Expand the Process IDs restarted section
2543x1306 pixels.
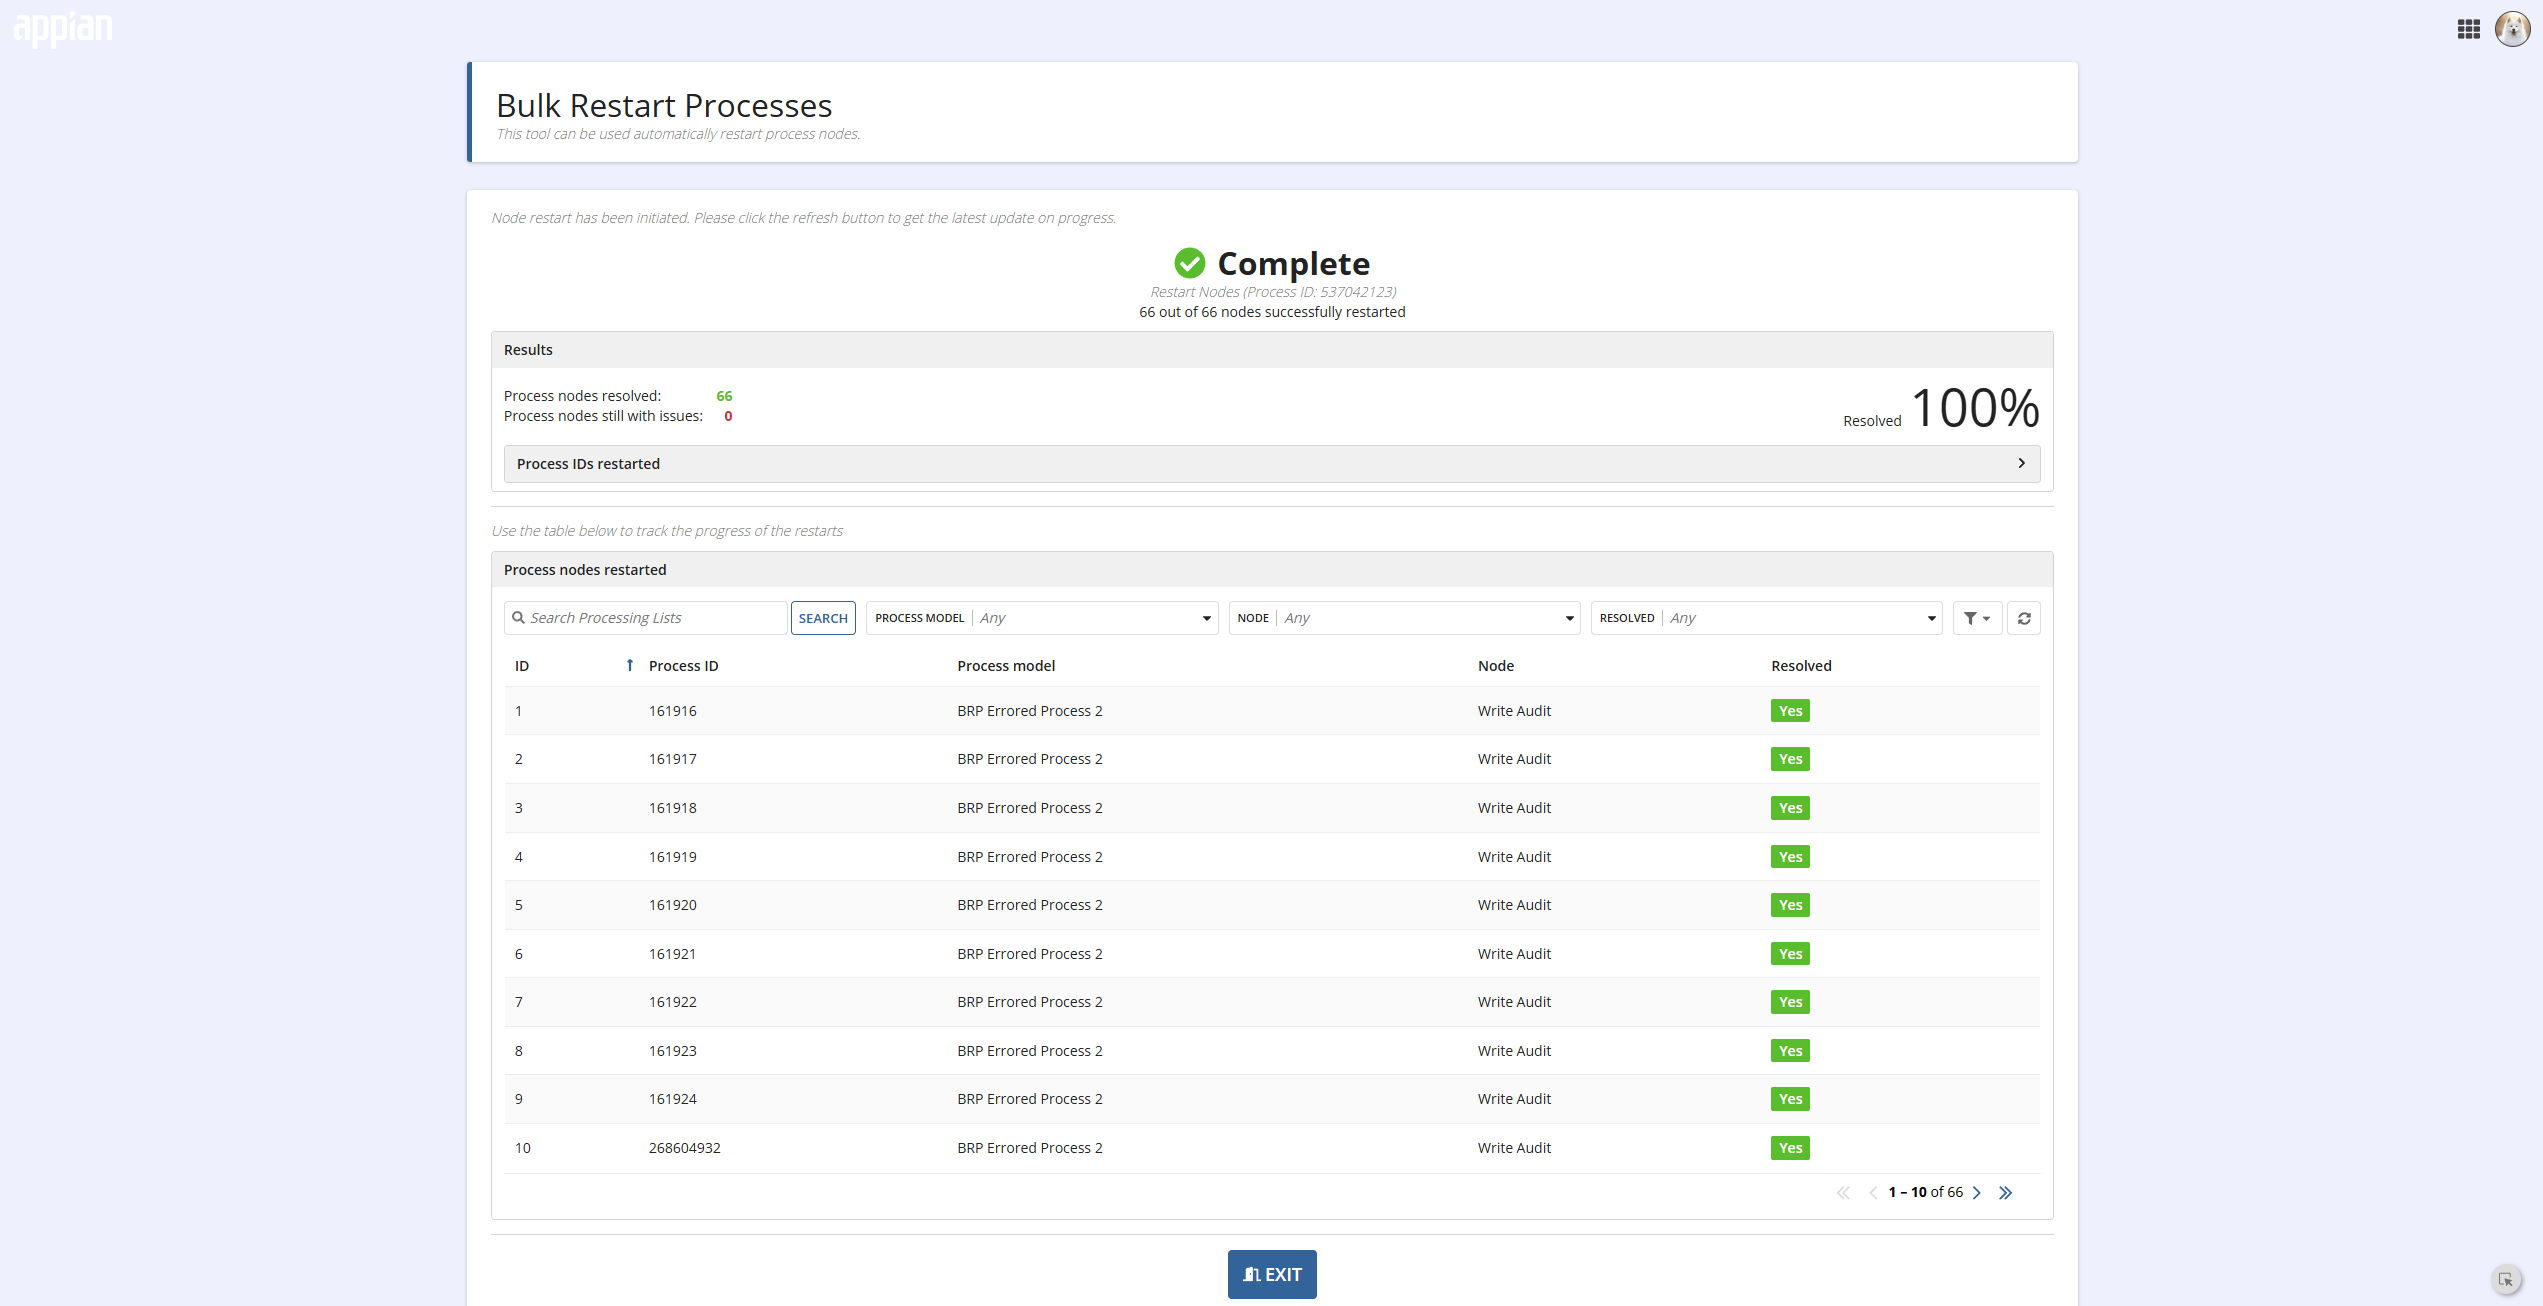1272,464
